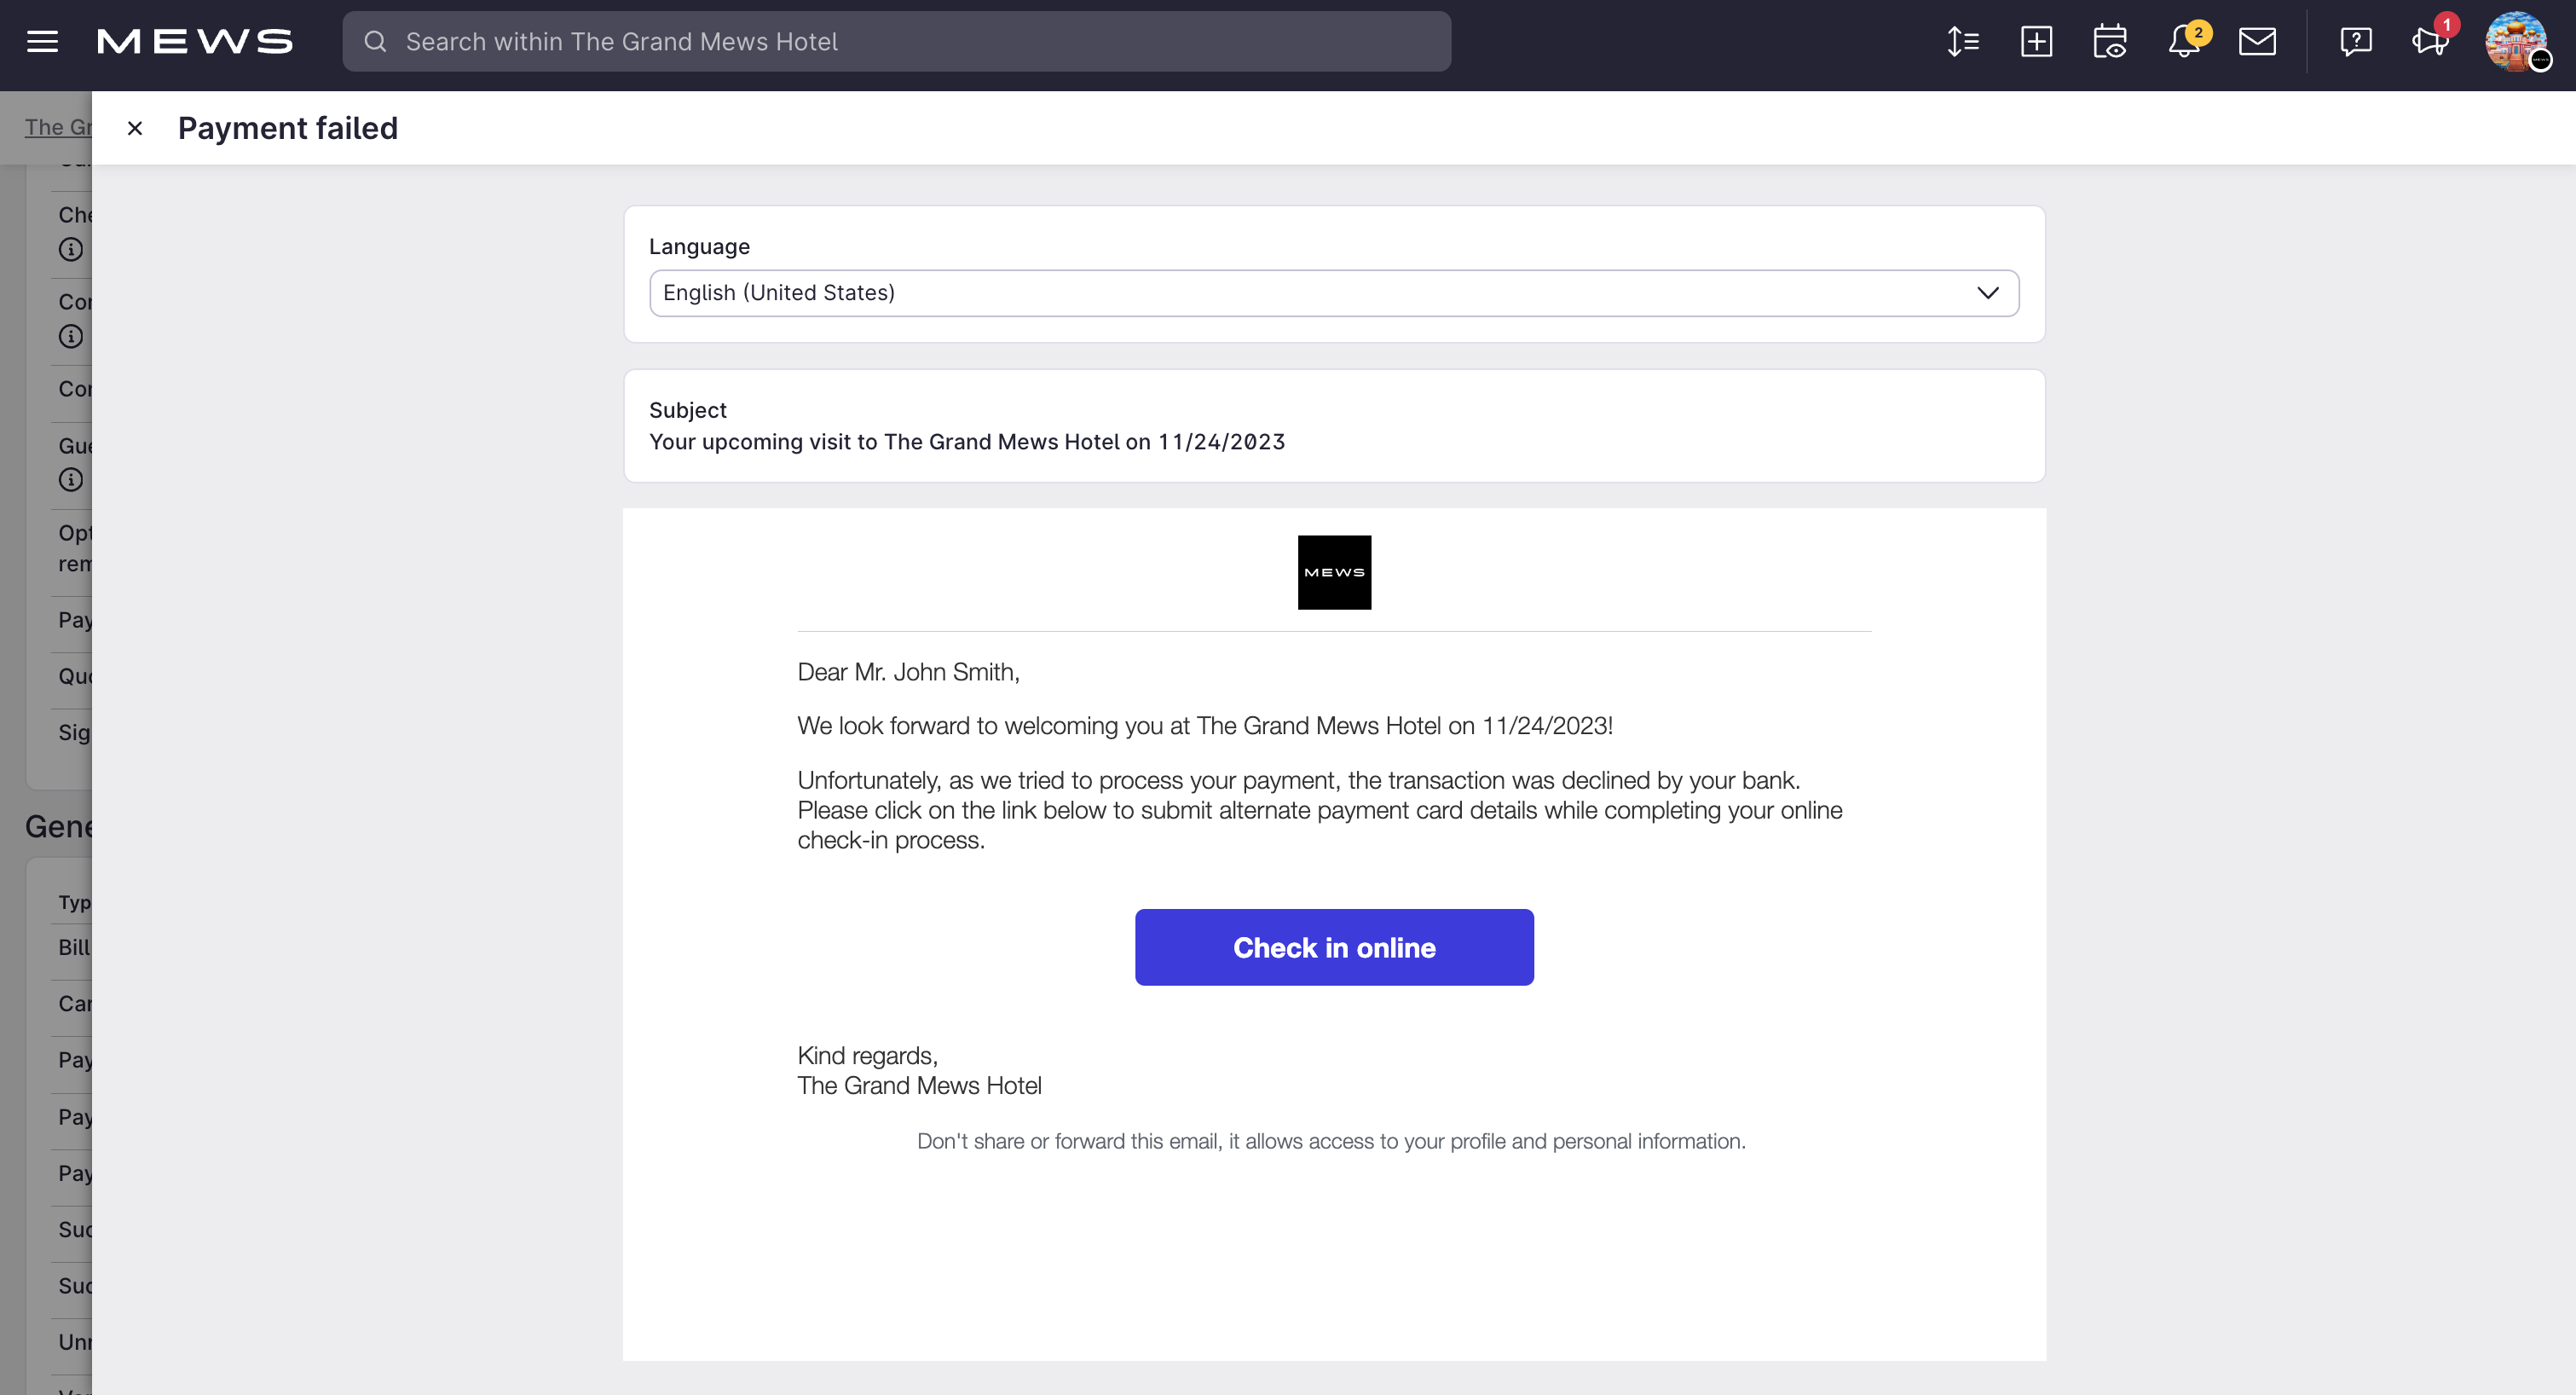Open the sort/queue list icon in top bar

click(x=1963, y=41)
